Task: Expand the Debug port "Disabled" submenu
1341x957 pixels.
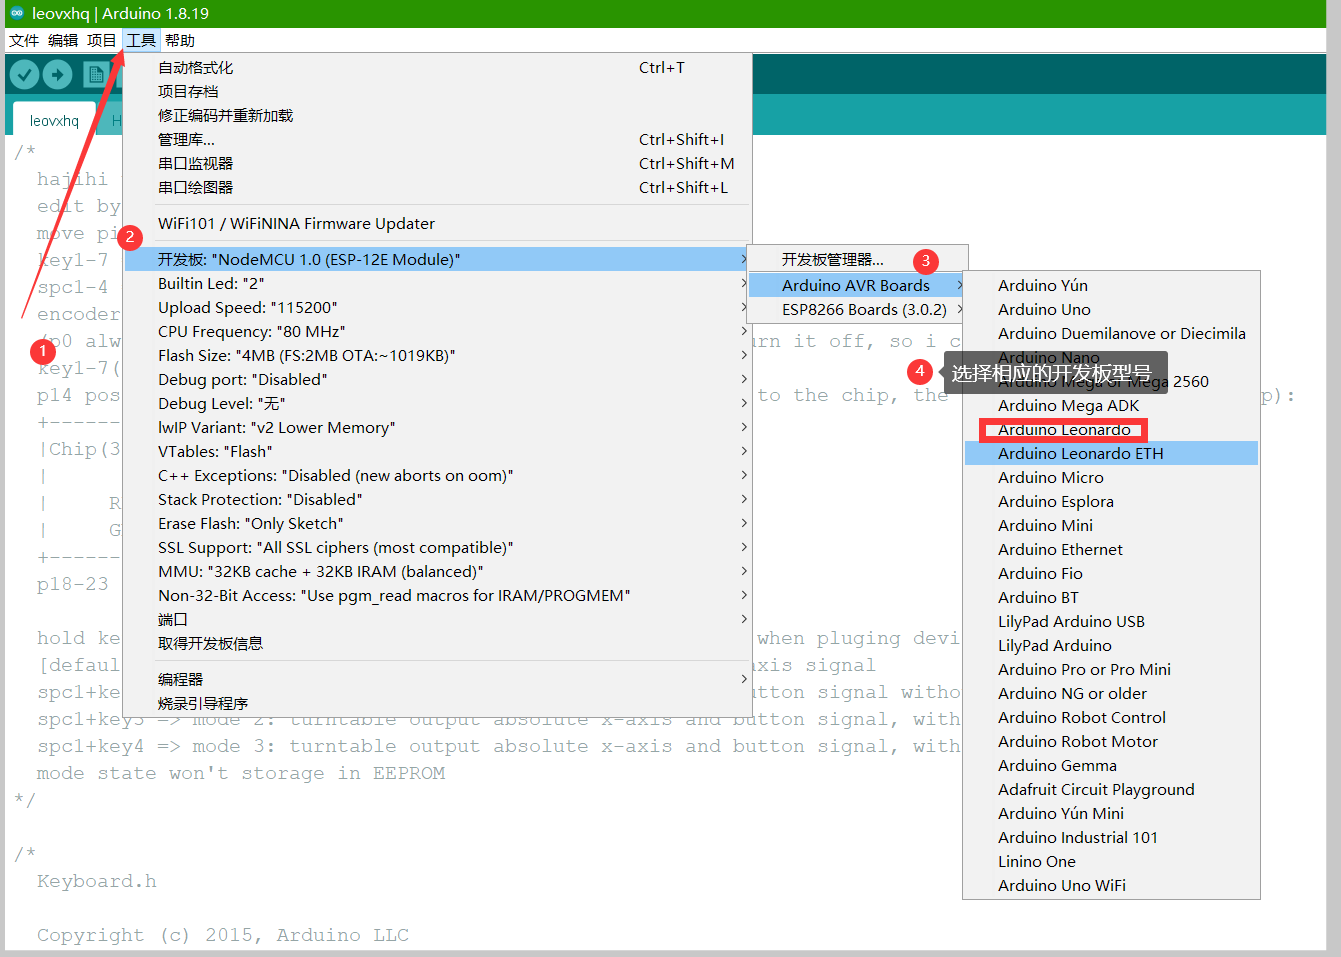Action: coord(438,380)
